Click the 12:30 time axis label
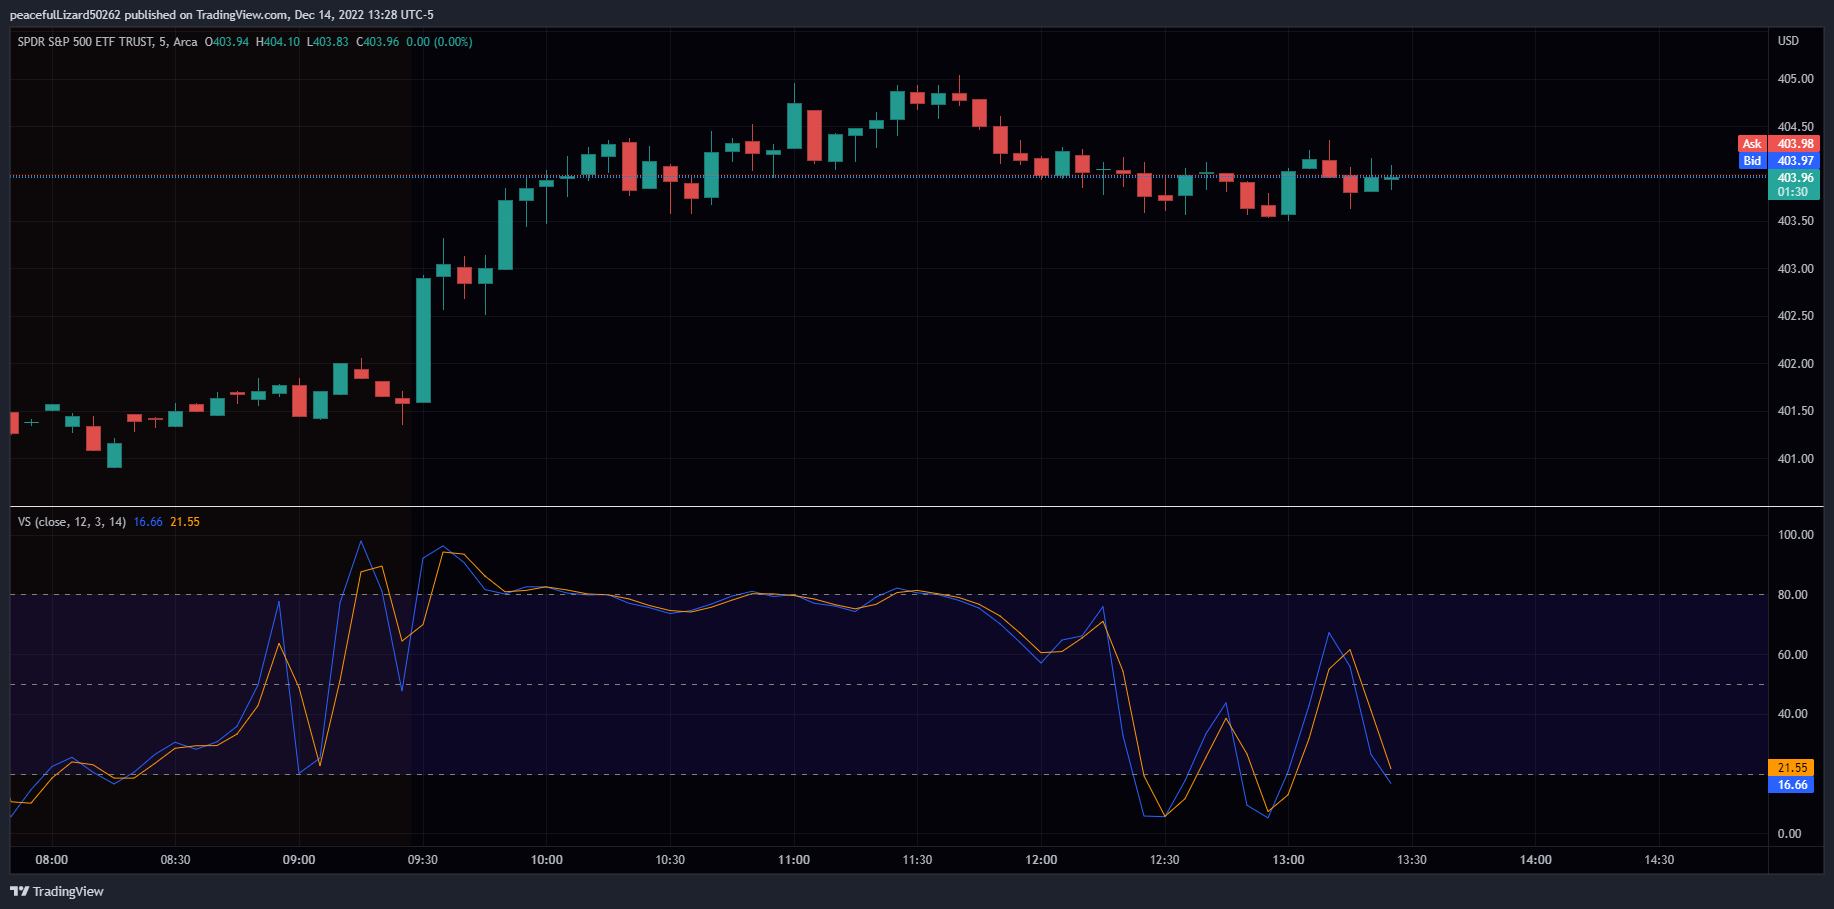The width and height of the screenshot is (1834, 909). [x=1165, y=860]
